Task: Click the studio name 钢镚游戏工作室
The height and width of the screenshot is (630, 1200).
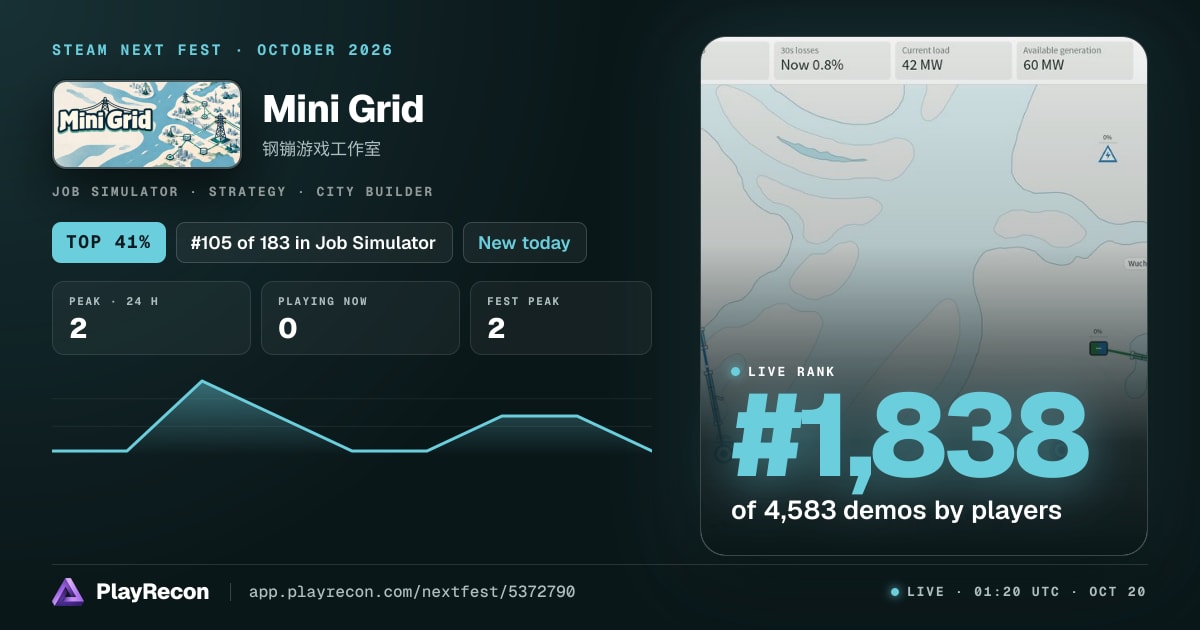Action: click(321, 149)
